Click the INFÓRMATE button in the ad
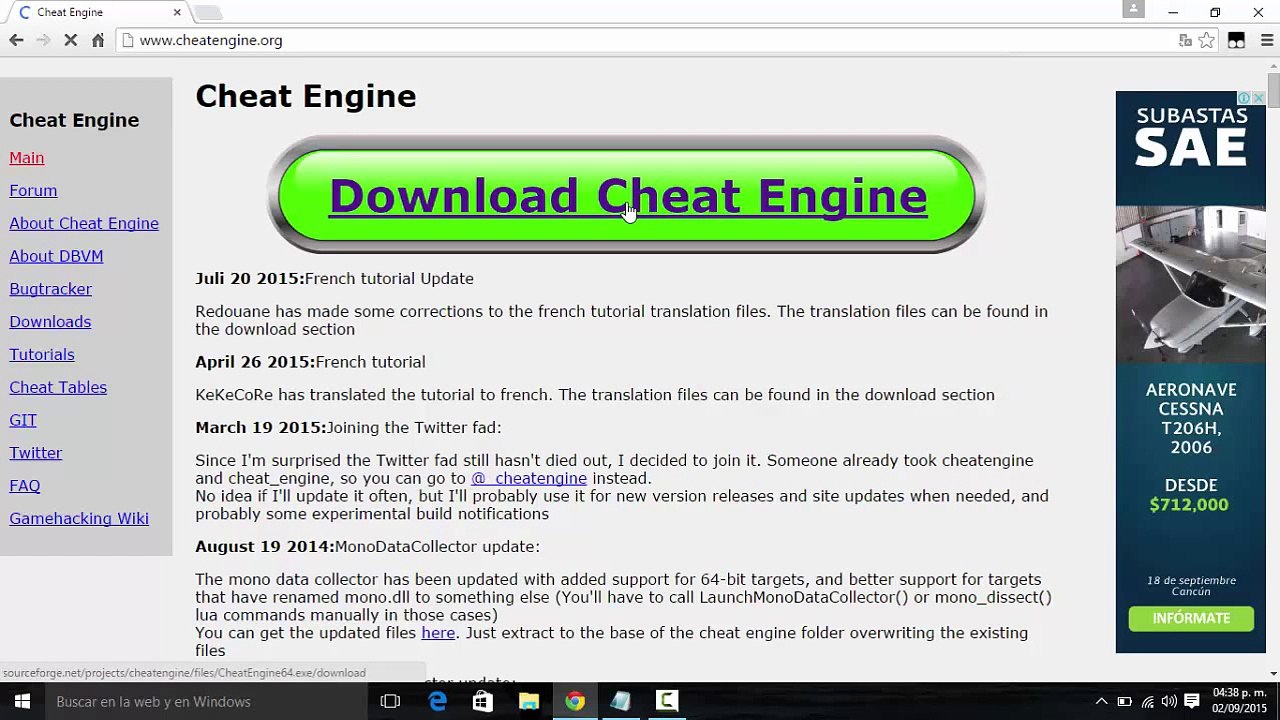 [1191, 618]
